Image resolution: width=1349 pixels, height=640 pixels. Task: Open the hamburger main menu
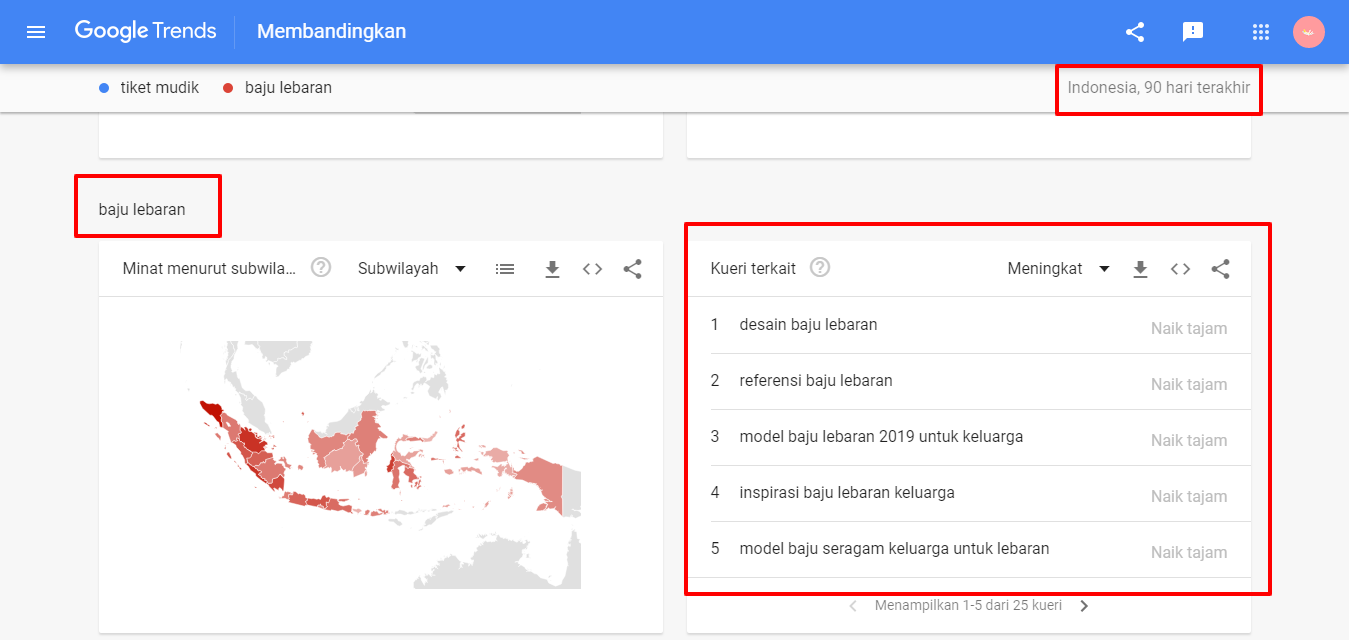pyautogui.click(x=36, y=32)
